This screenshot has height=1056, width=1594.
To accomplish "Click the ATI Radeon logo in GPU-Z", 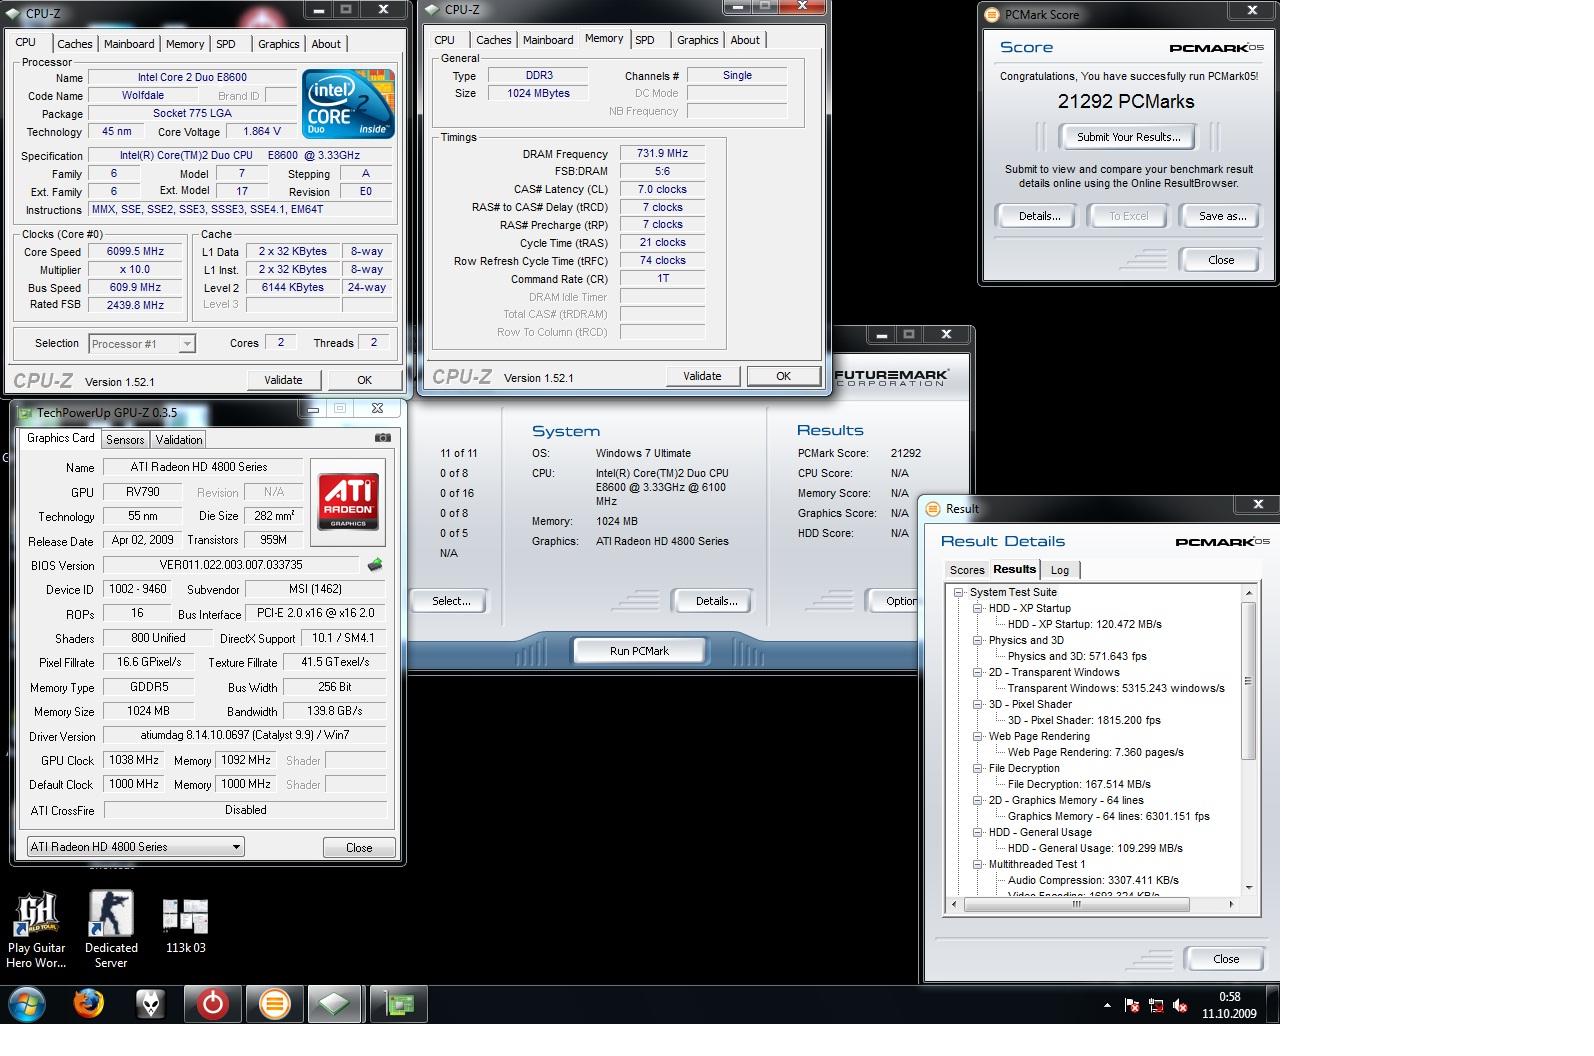I will (x=348, y=502).
